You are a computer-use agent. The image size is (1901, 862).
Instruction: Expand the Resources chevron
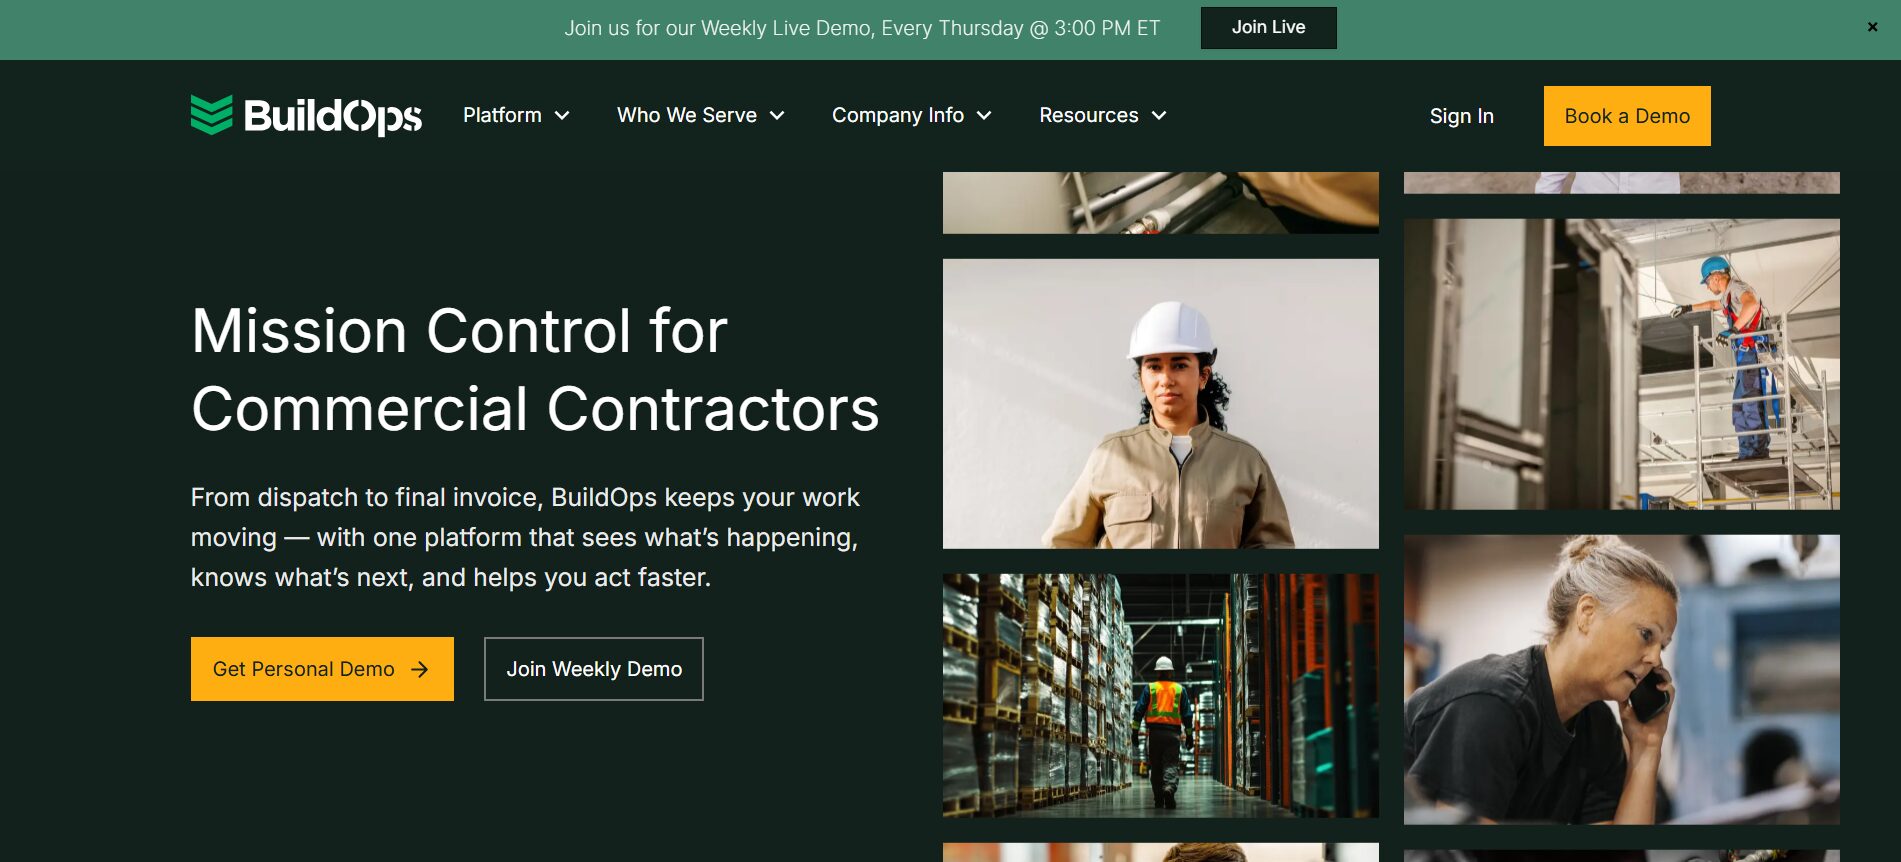pyautogui.click(x=1159, y=116)
